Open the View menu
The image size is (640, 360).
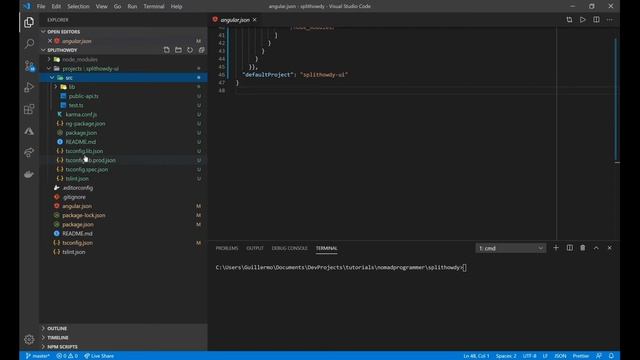(101, 7)
